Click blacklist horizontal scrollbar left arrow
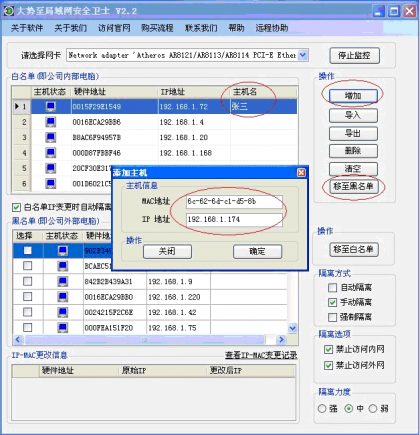 click(18, 340)
